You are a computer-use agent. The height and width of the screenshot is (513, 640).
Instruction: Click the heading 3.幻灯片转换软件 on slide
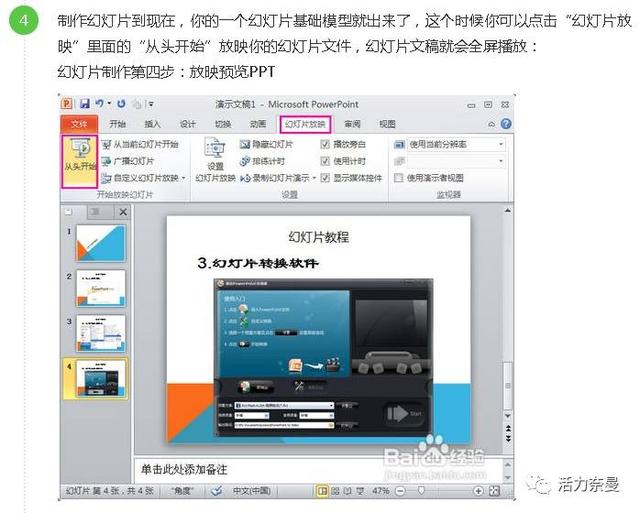(x=258, y=263)
